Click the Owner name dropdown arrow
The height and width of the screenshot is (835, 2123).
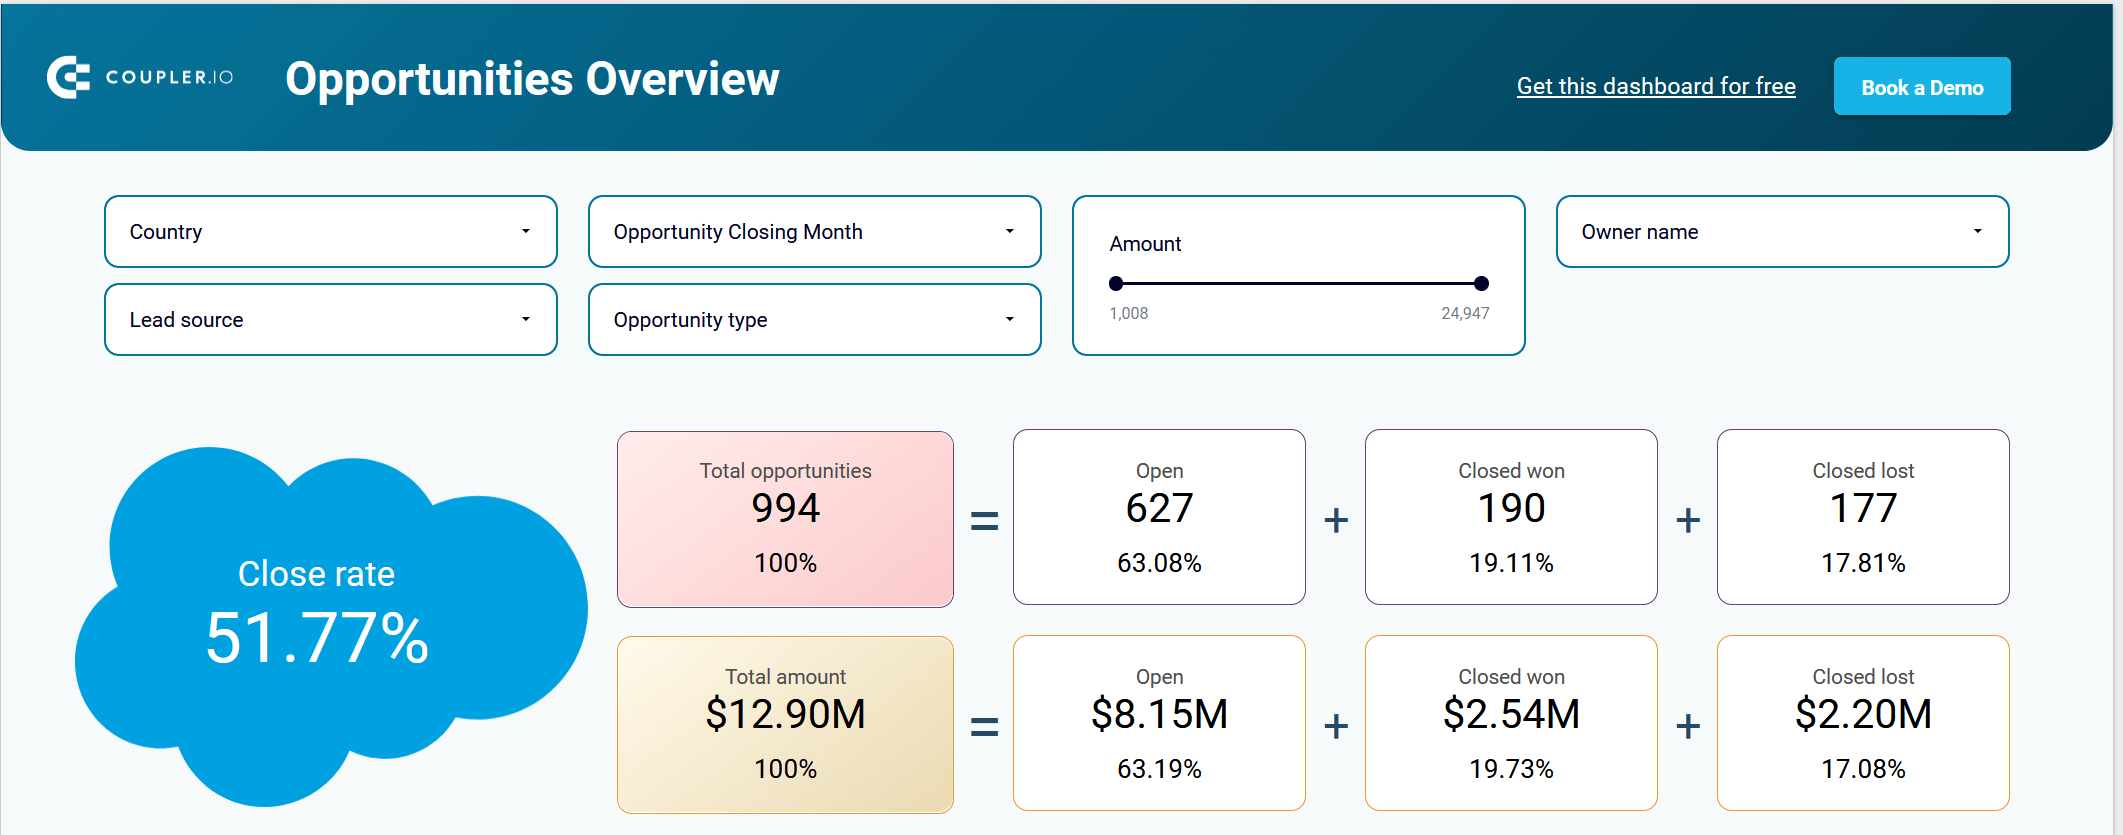1977,231
